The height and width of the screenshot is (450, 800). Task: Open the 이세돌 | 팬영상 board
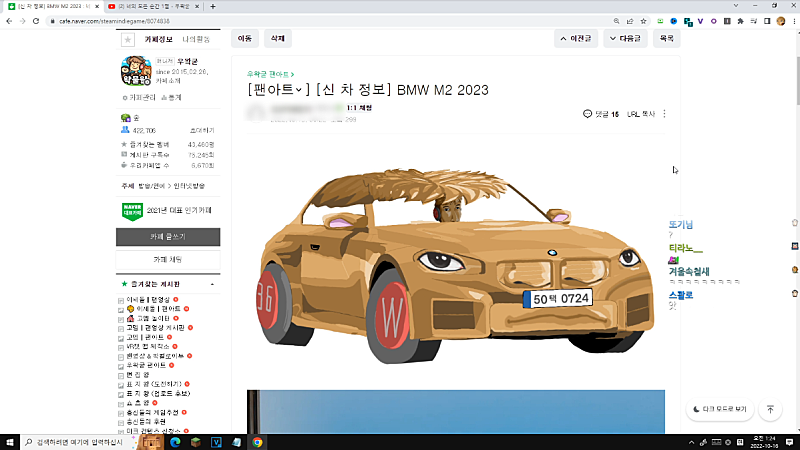point(148,299)
